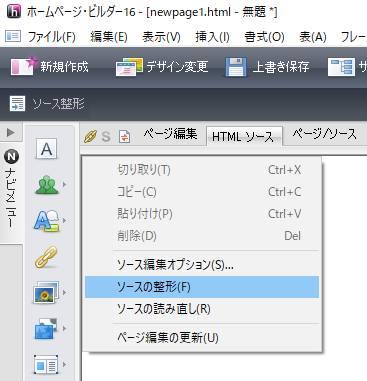Viewport: 367px width, 381px height.
Task: Open the 編集(E) menu
Action: [x=109, y=37]
